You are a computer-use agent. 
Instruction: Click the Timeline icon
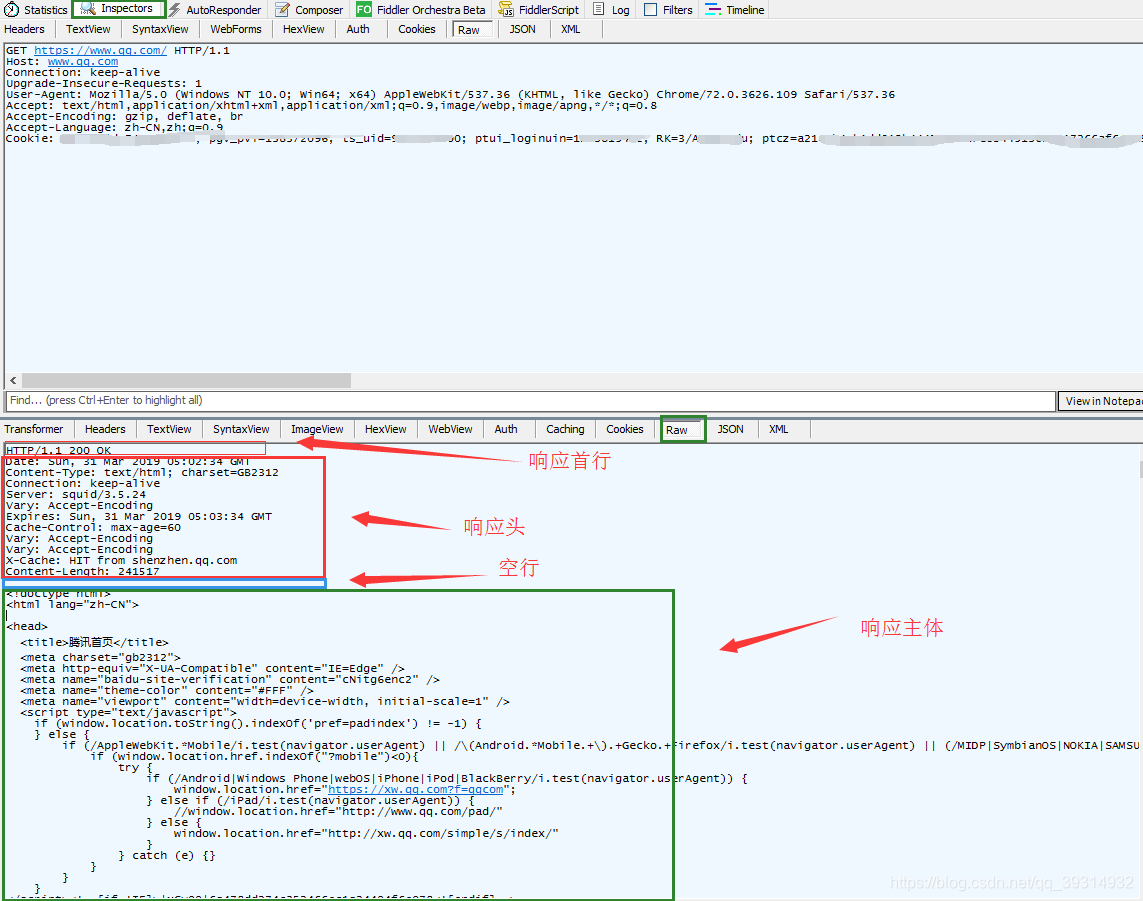click(713, 9)
